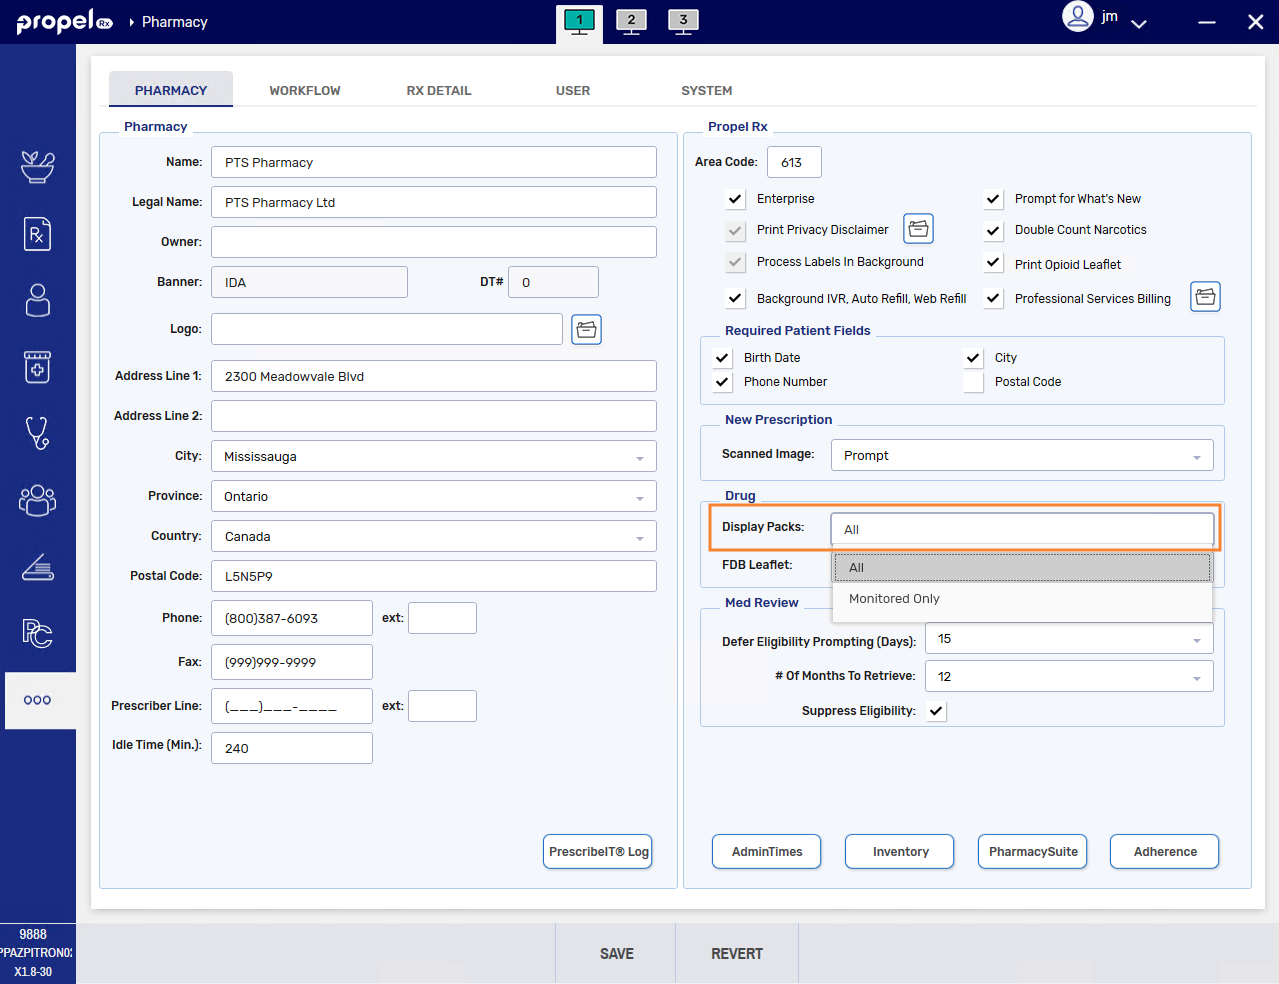Click the Prescriber Line phone field
Image resolution: width=1279 pixels, height=984 pixels.
coord(292,706)
